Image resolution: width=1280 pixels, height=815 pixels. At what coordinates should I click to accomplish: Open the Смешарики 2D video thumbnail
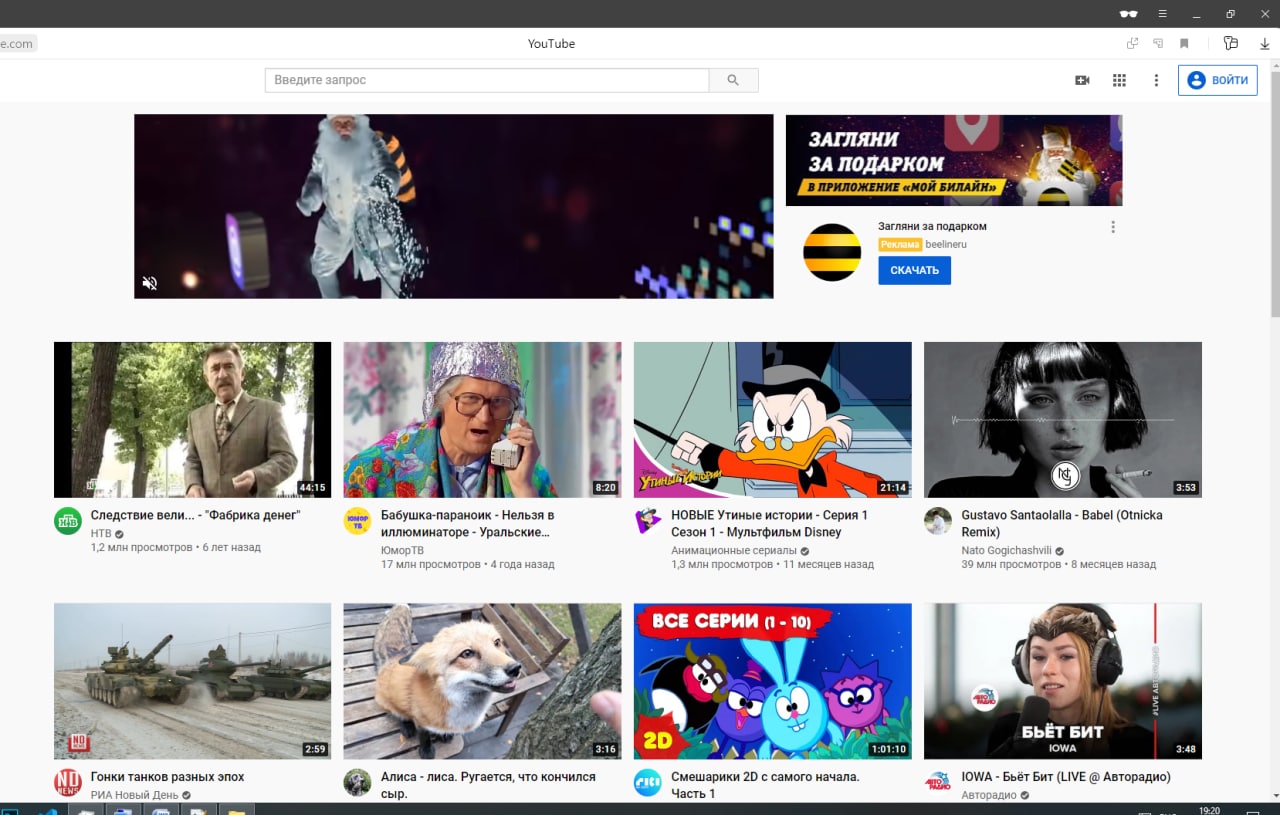(772, 681)
